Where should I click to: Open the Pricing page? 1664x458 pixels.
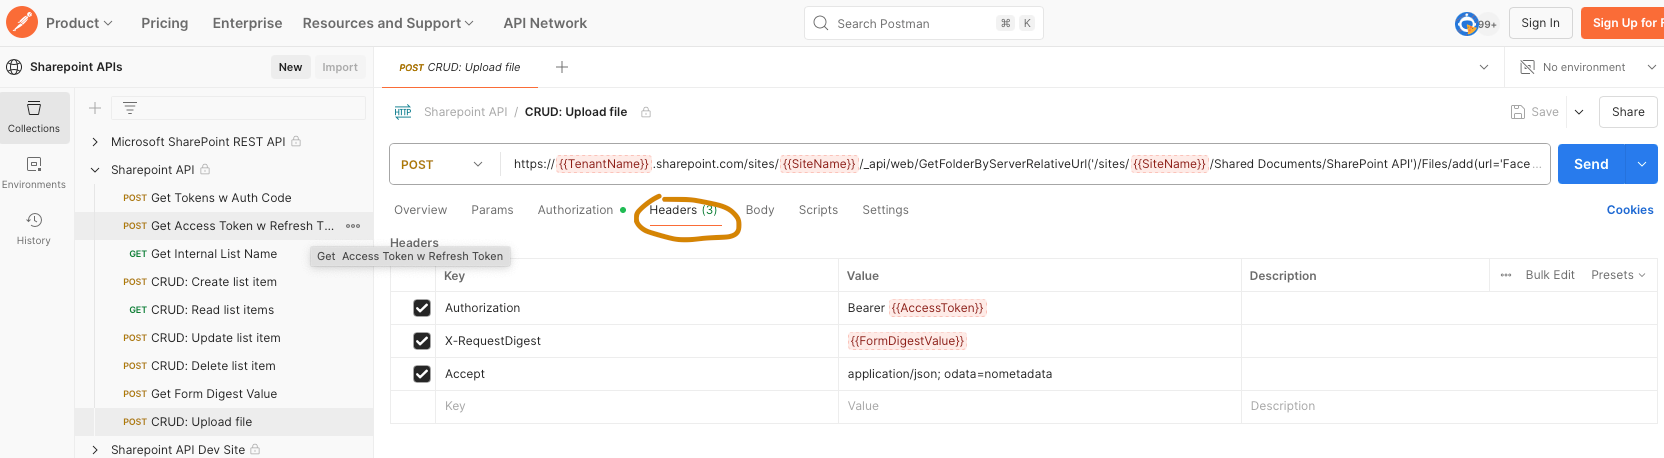165,23
